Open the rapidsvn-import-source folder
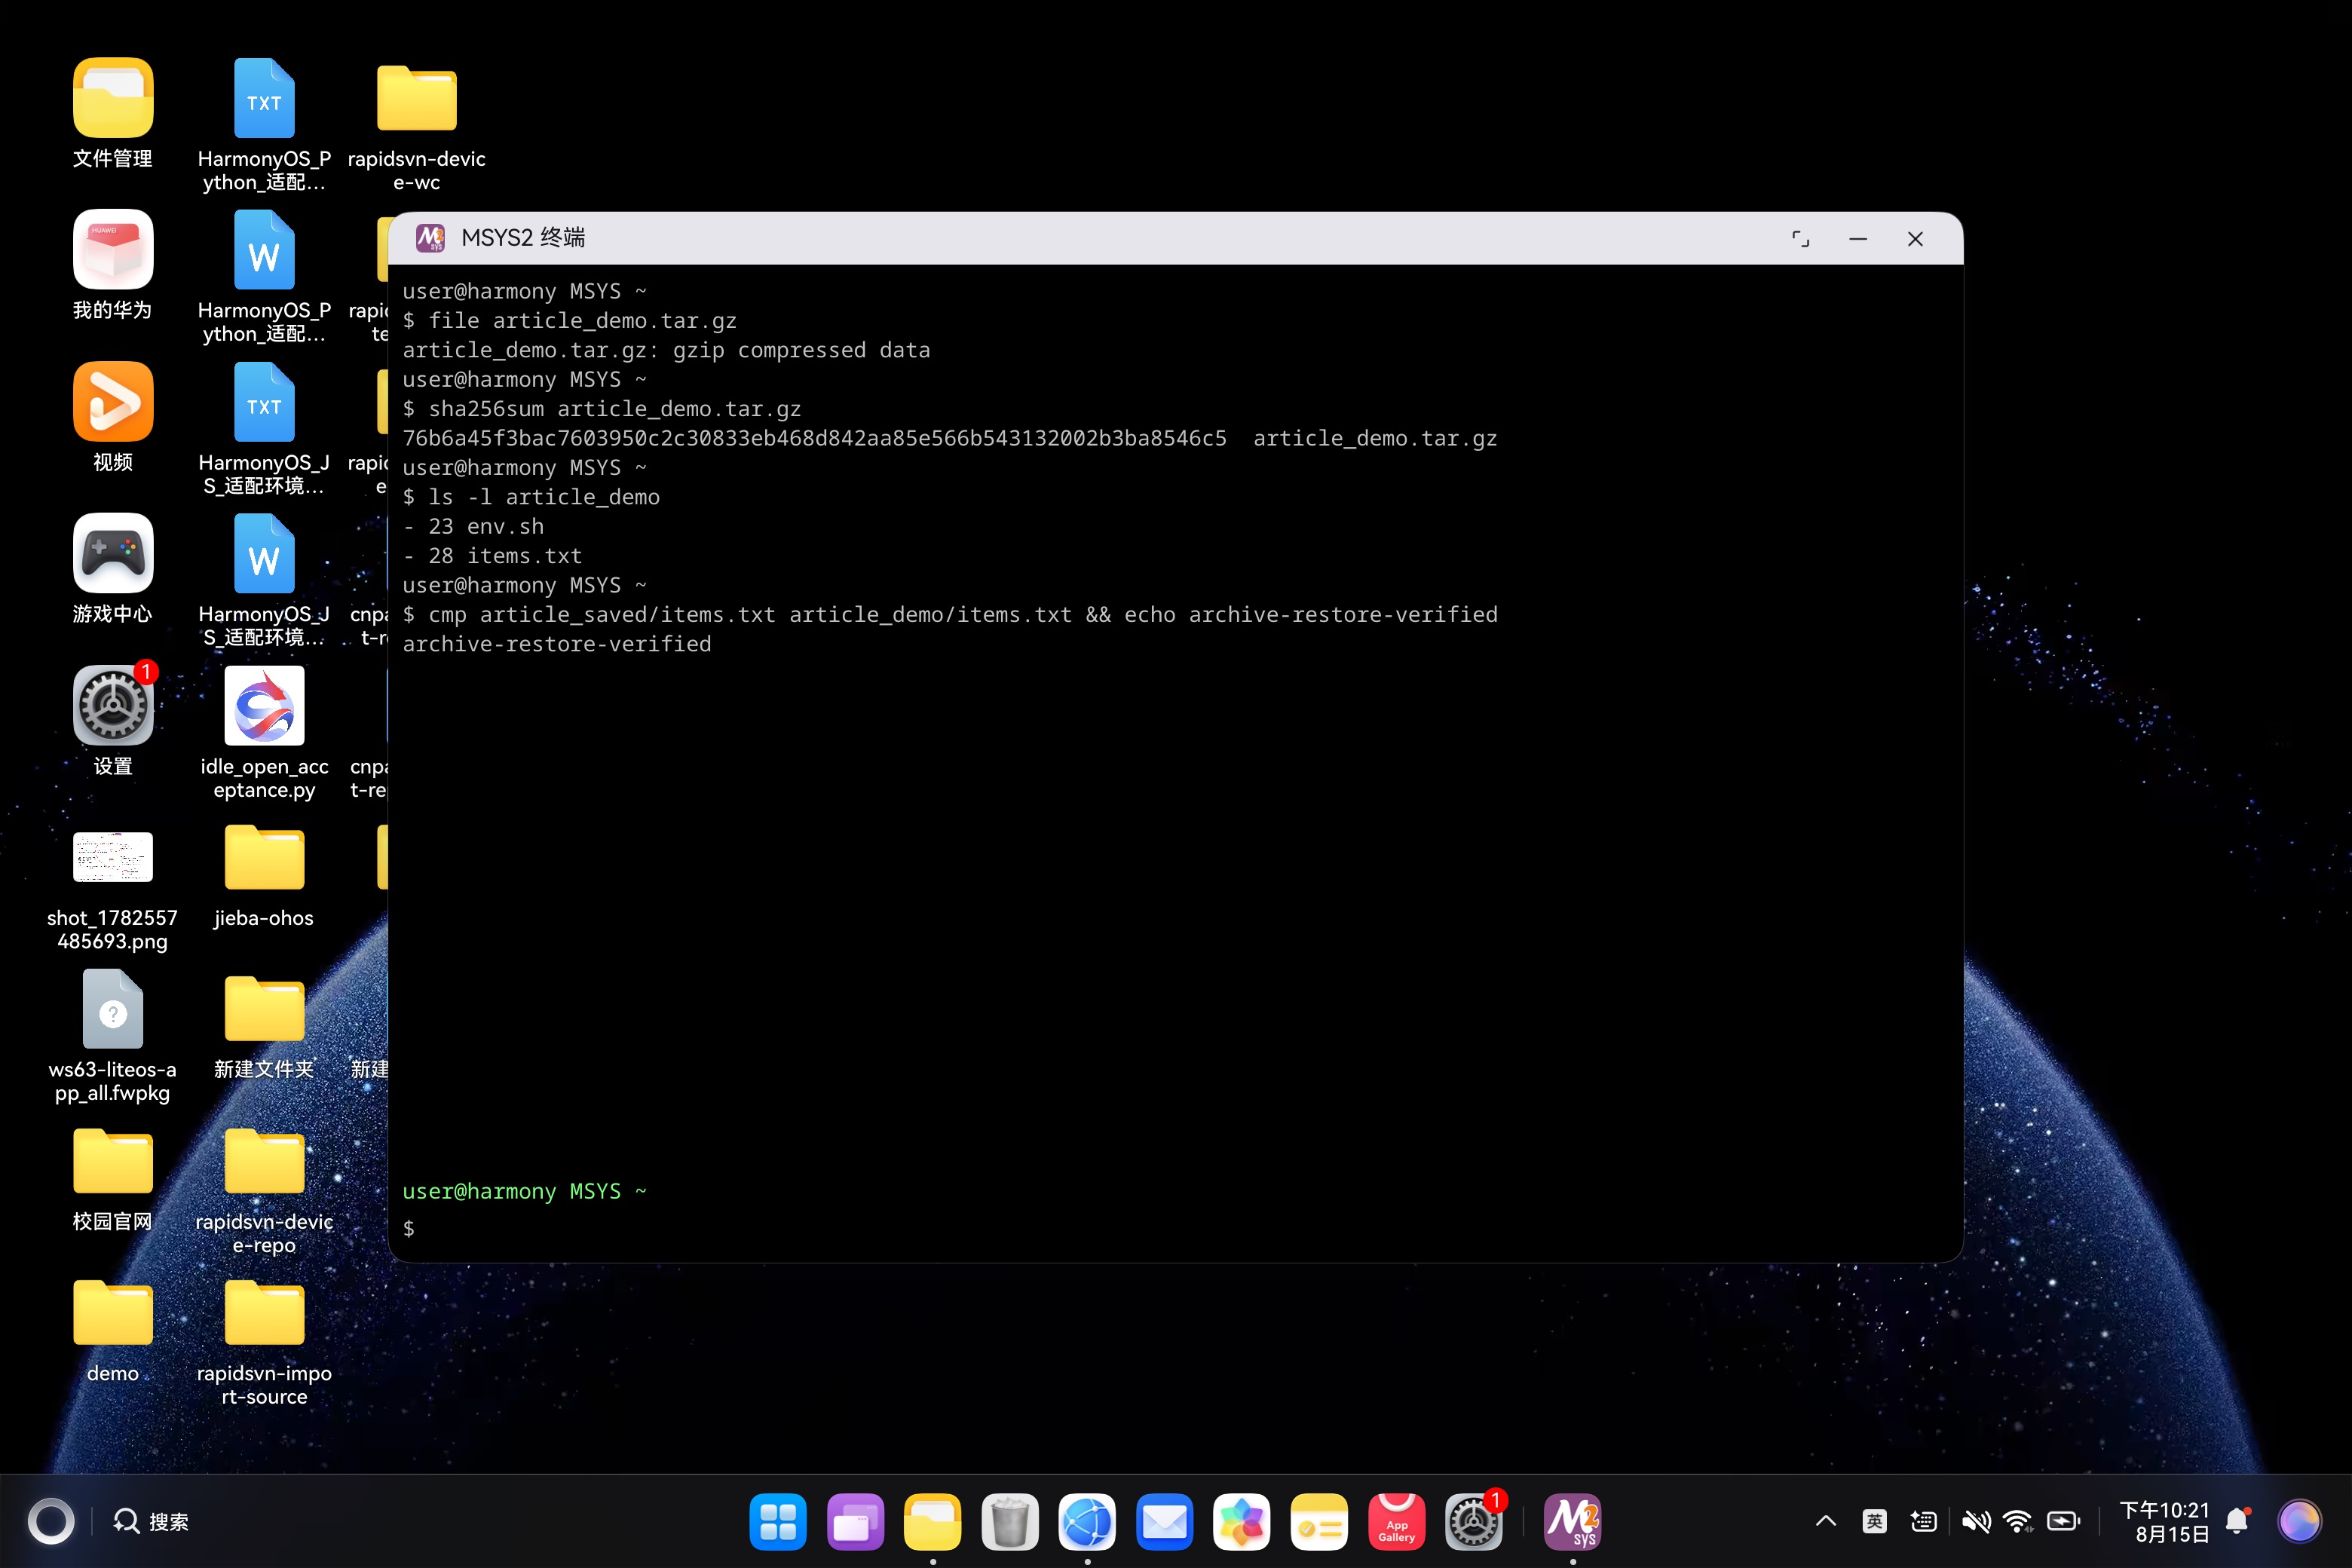The height and width of the screenshot is (1568, 2352). click(x=264, y=1312)
